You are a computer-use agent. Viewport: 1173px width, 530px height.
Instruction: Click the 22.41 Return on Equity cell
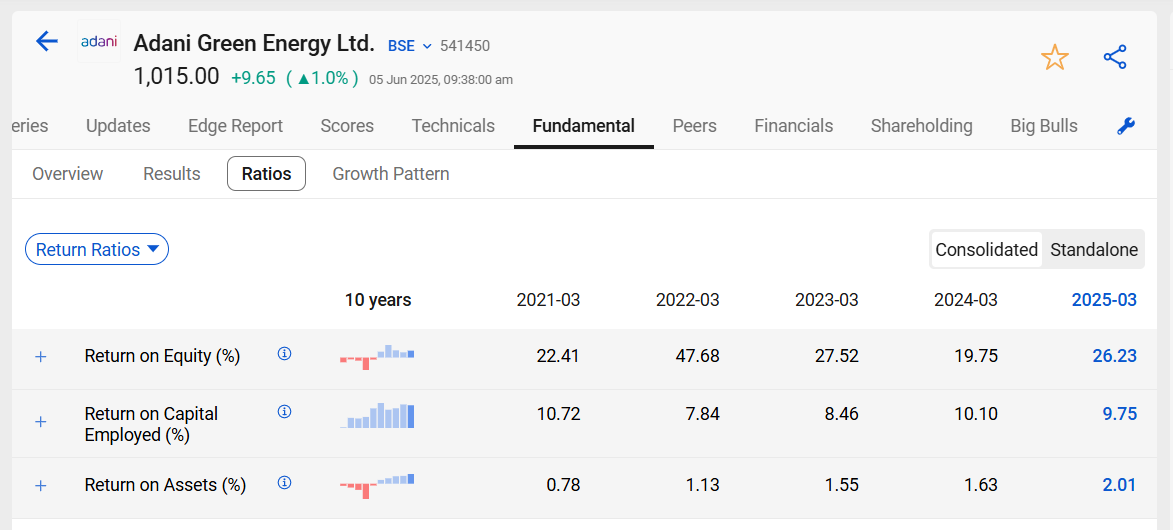558,356
